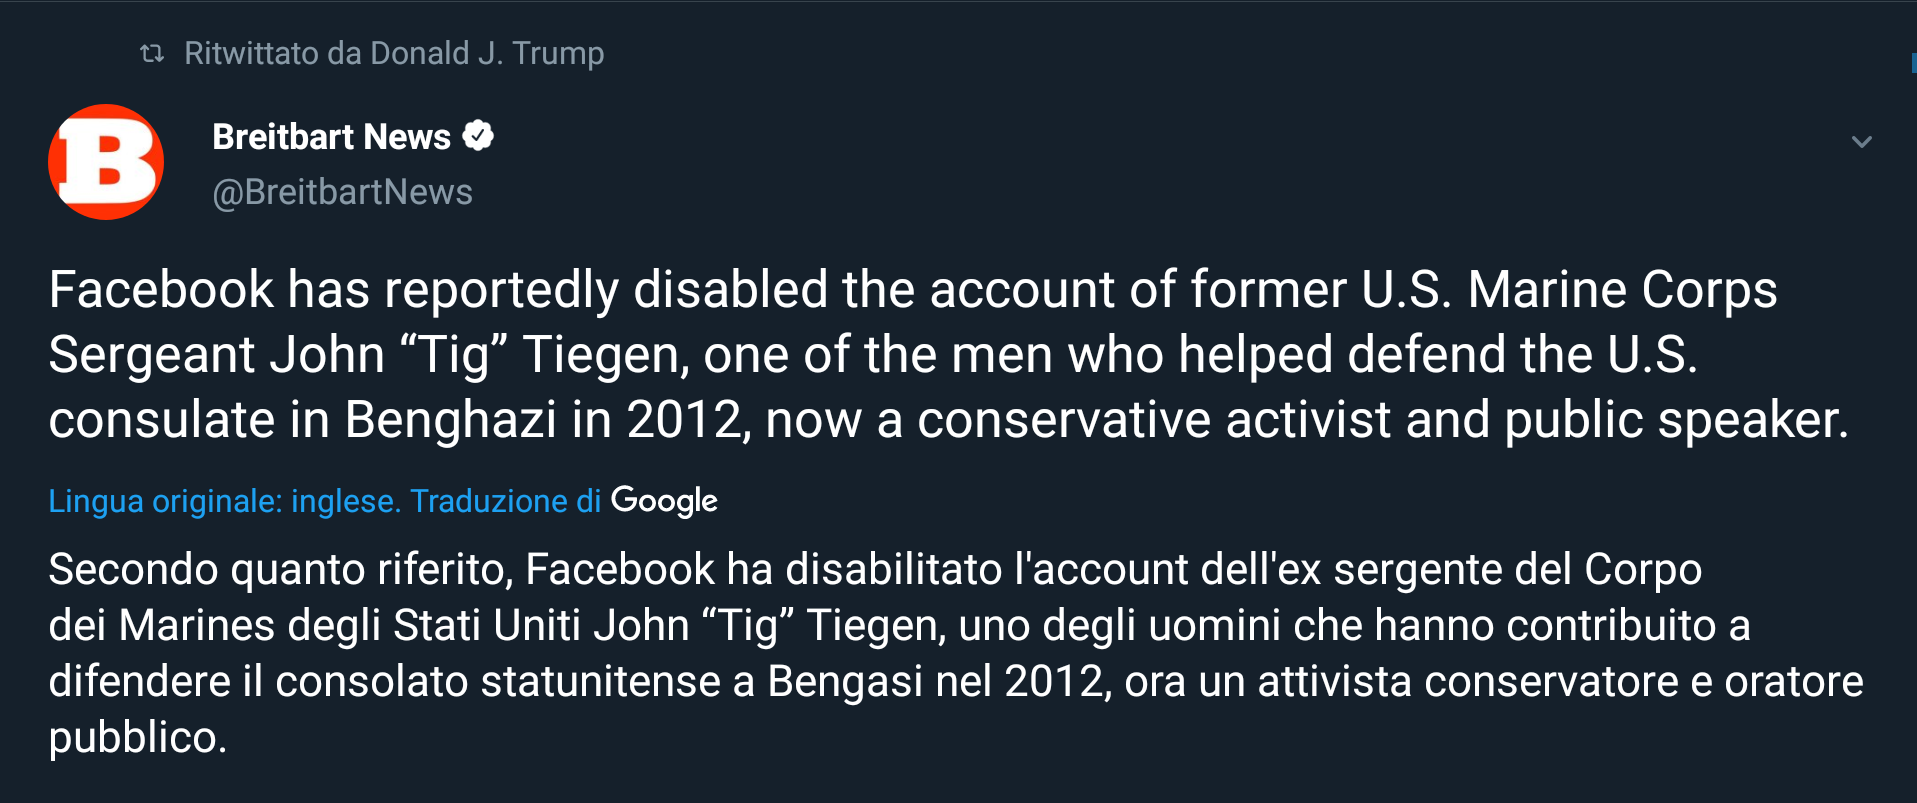The height and width of the screenshot is (803, 1917).
Task: Click the Breitbart News display name
Action: click(x=331, y=137)
